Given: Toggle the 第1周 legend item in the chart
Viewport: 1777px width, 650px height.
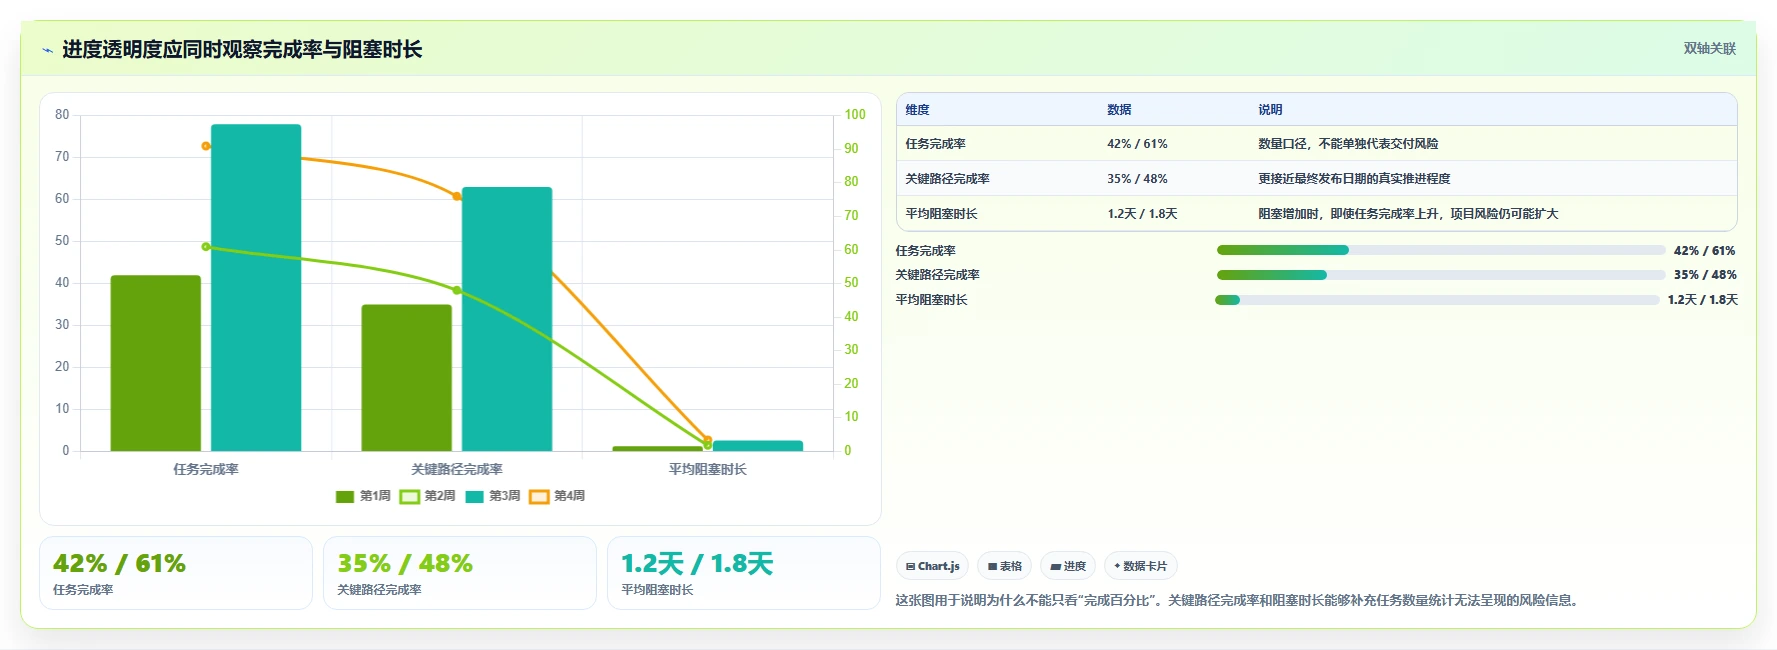Looking at the screenshot, I should 363,496.
